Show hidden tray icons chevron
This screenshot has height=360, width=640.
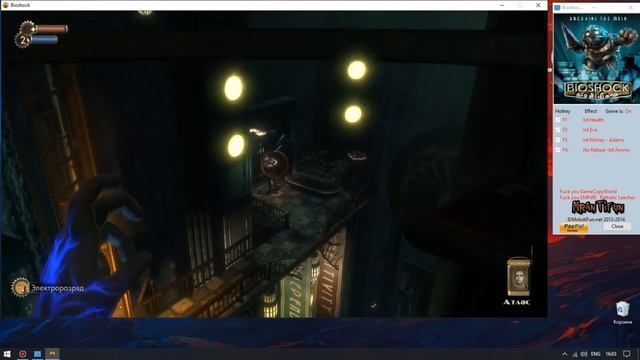564,354
